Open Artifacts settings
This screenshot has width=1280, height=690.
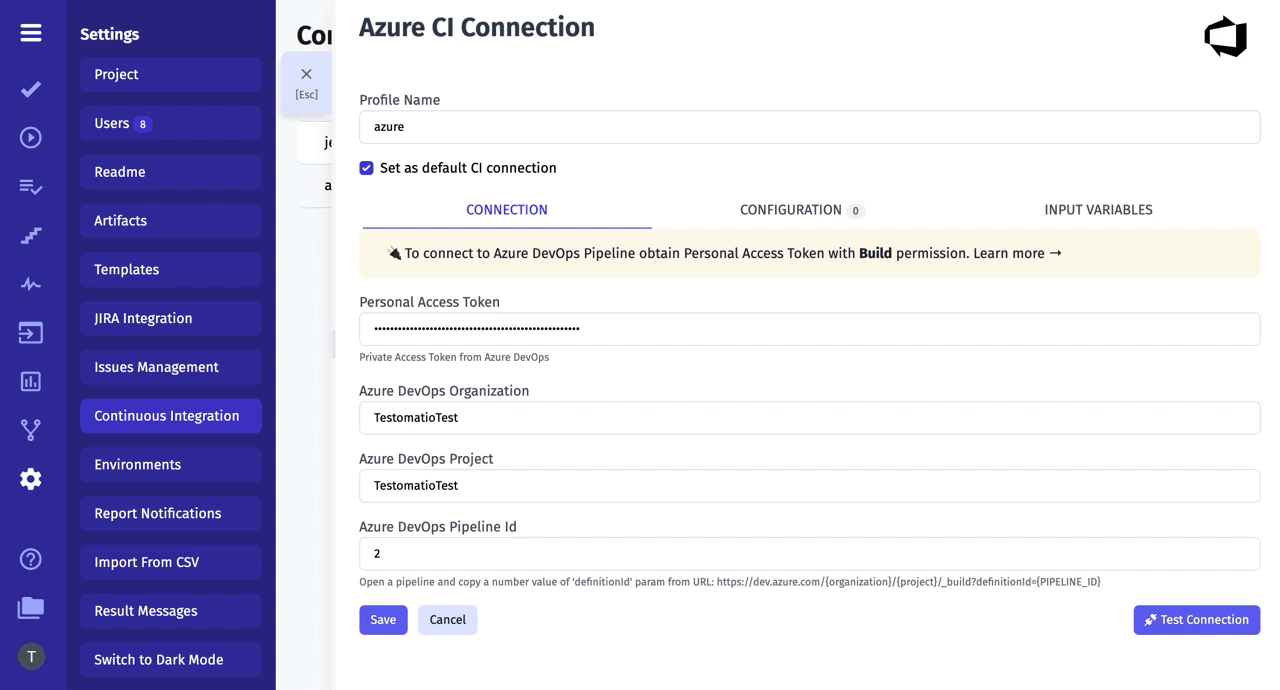pyautogui.click(x=171, y=221)
